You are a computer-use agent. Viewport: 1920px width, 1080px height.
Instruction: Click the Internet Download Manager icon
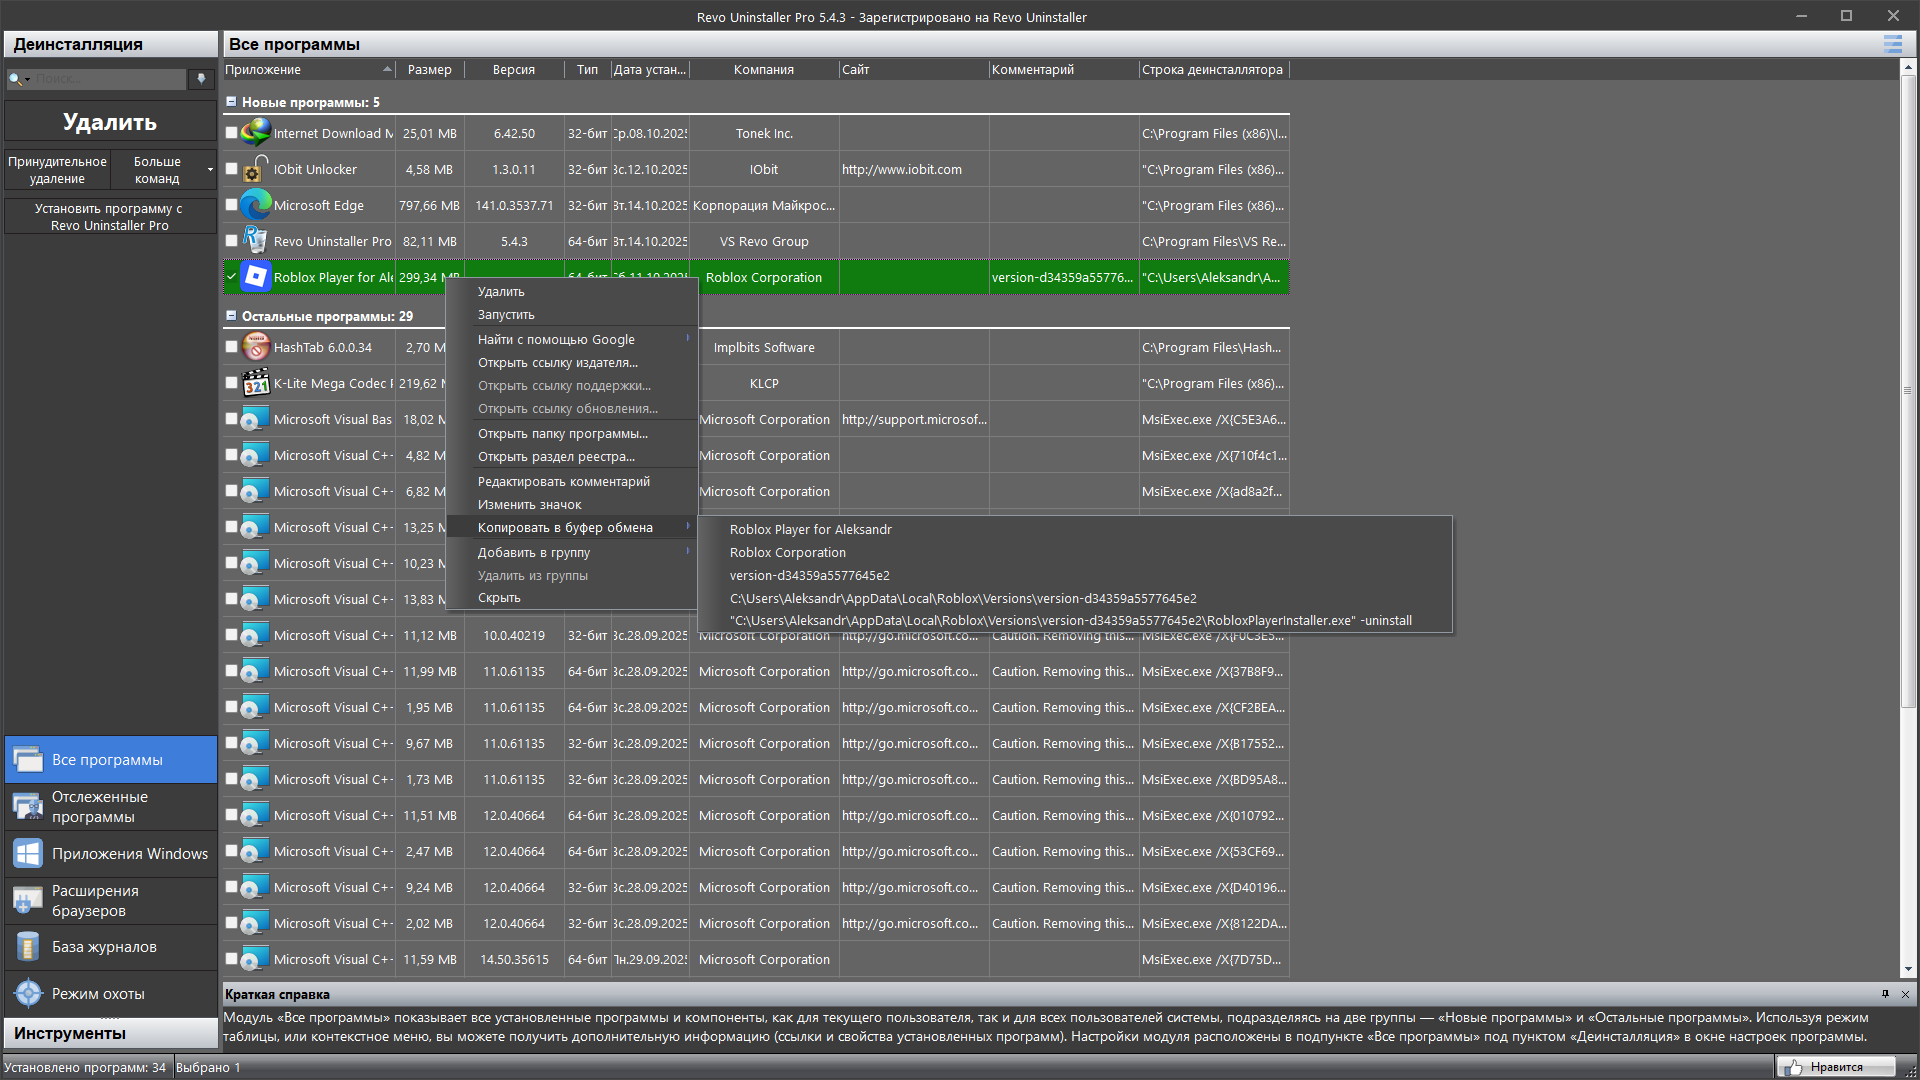pyautogui.click(x=256, y=133)
